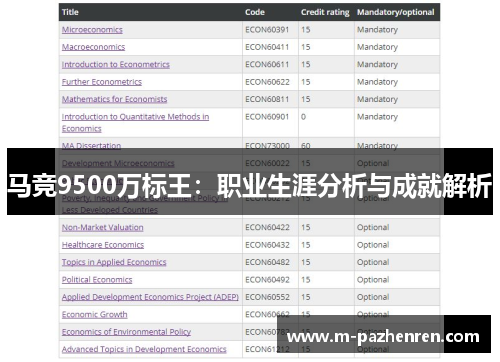Click Optional status in Non-Market Valuation row
Viewport: 500px width, 362px height.
[x=373, y=227]
